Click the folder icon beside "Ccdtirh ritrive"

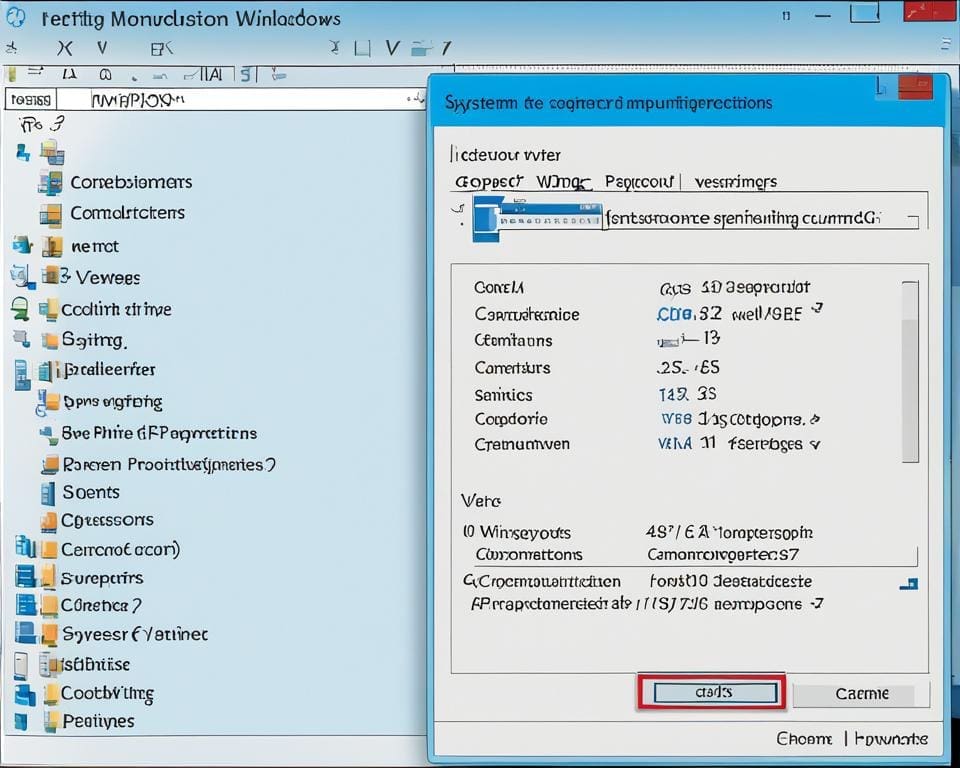(48, 309)
